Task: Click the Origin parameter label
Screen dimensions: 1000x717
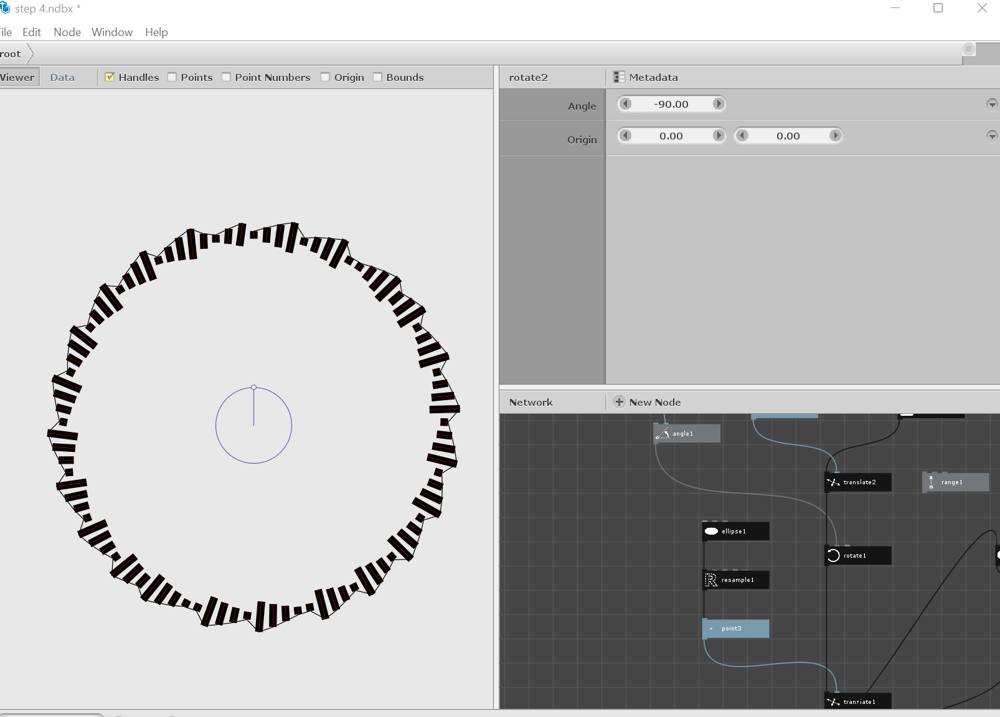Action: (x=582, y=139)
